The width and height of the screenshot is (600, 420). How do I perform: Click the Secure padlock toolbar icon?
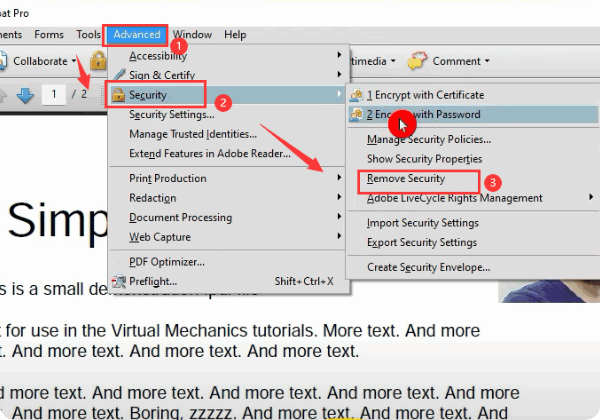[98, 61]
